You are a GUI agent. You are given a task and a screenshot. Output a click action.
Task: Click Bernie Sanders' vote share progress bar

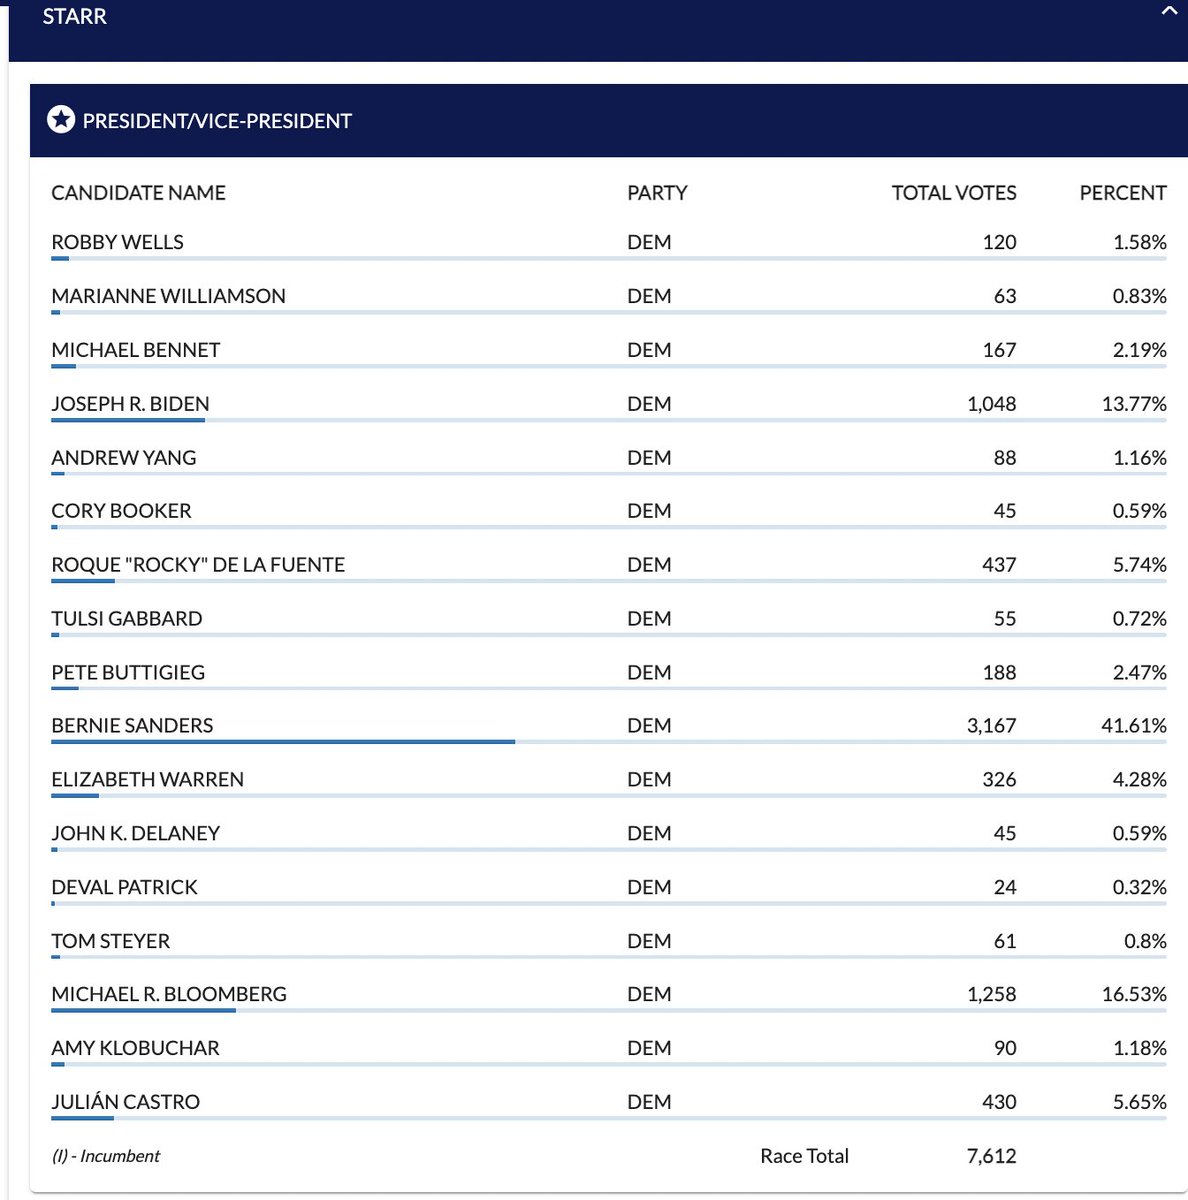[609, 742]
